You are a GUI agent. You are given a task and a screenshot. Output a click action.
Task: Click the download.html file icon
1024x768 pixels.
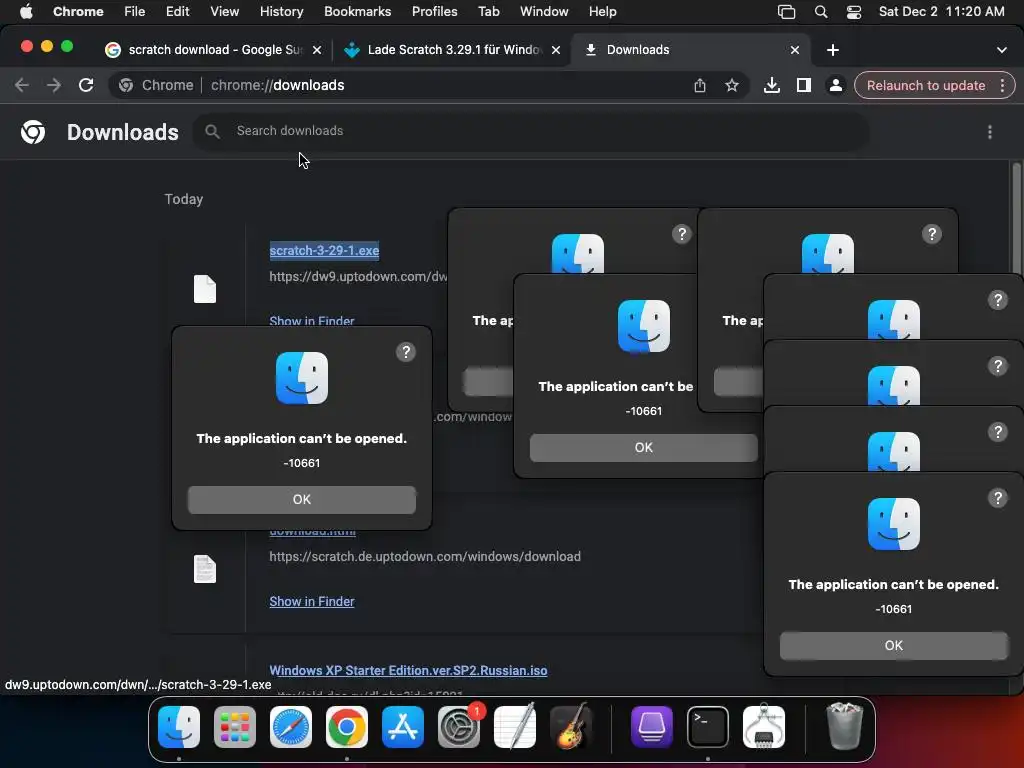[204, 569]
